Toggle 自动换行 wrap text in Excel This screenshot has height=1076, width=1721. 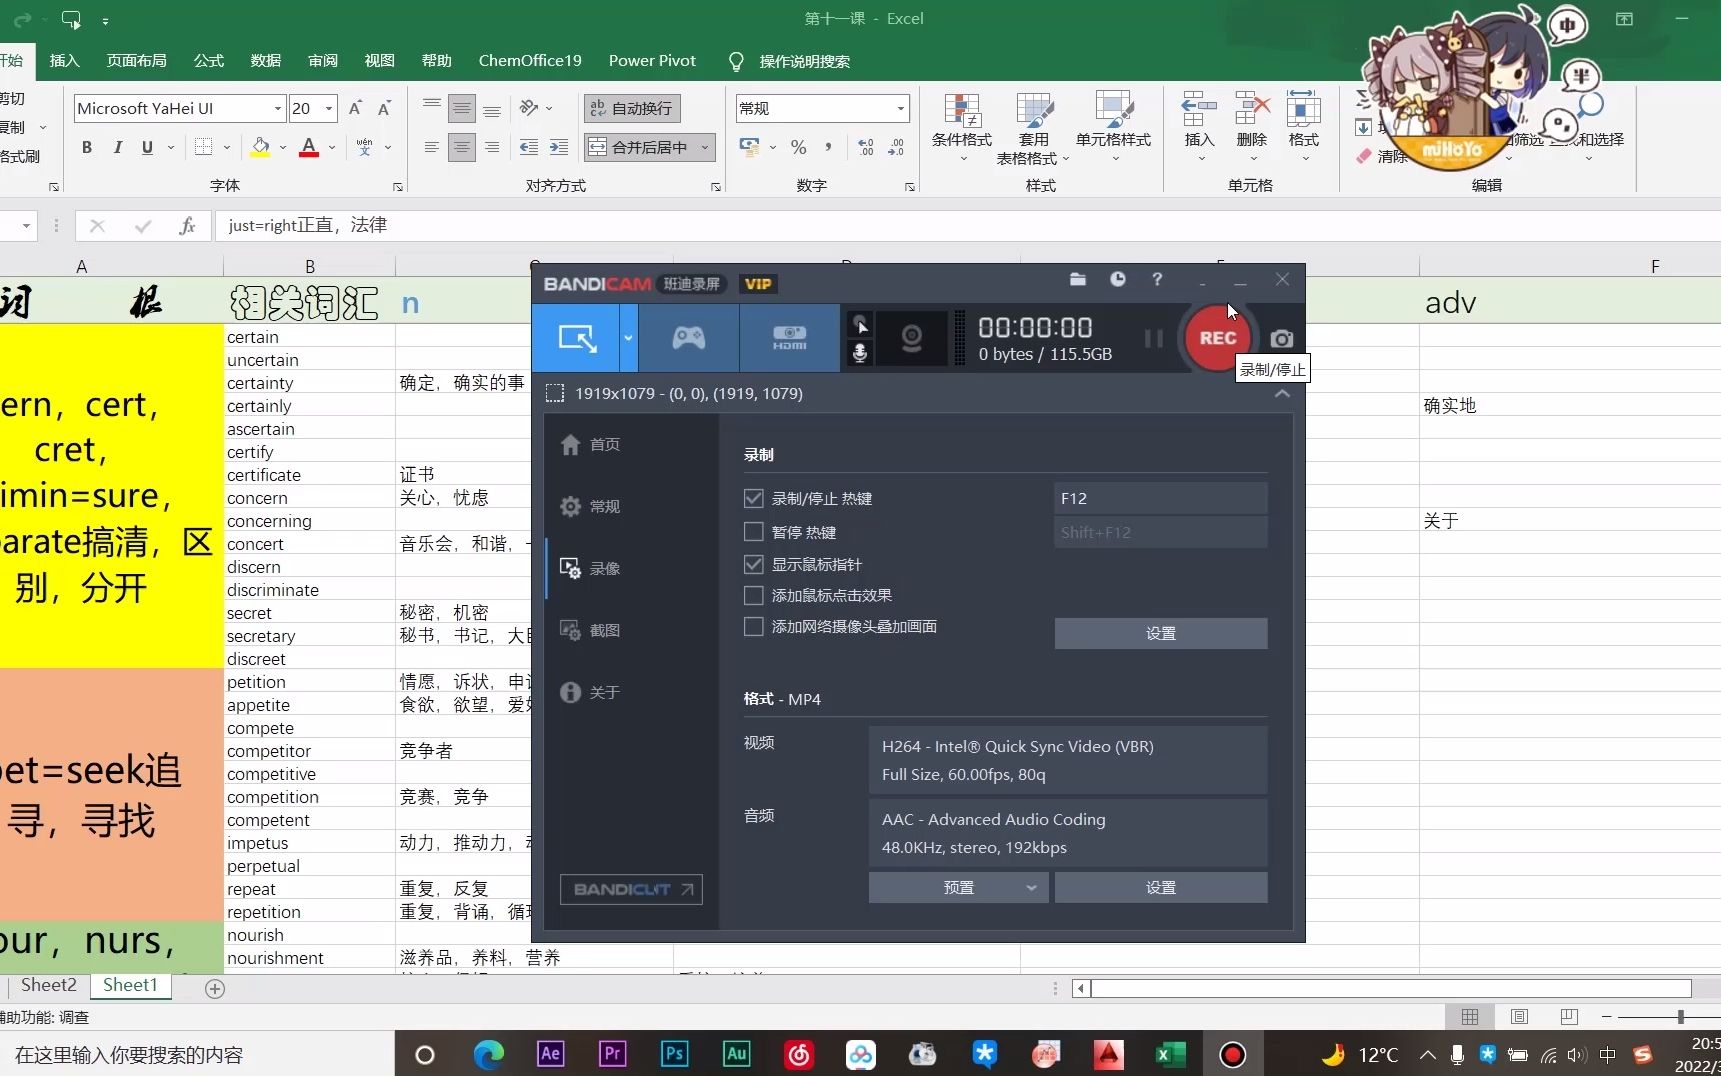tap(632, 108)
